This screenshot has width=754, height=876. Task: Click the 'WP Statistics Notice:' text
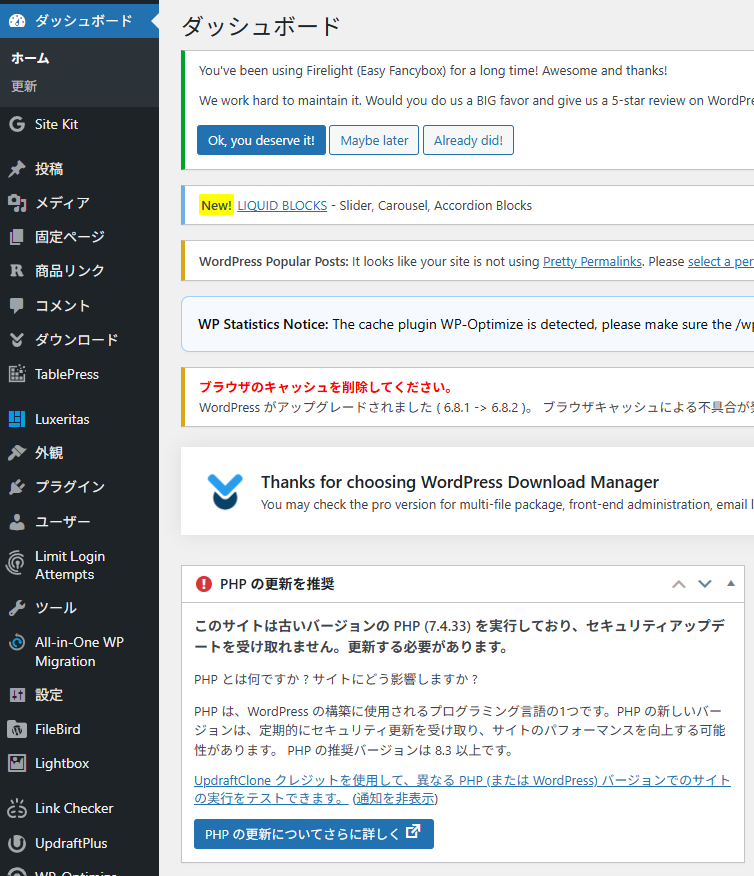[x=263, y=325]
